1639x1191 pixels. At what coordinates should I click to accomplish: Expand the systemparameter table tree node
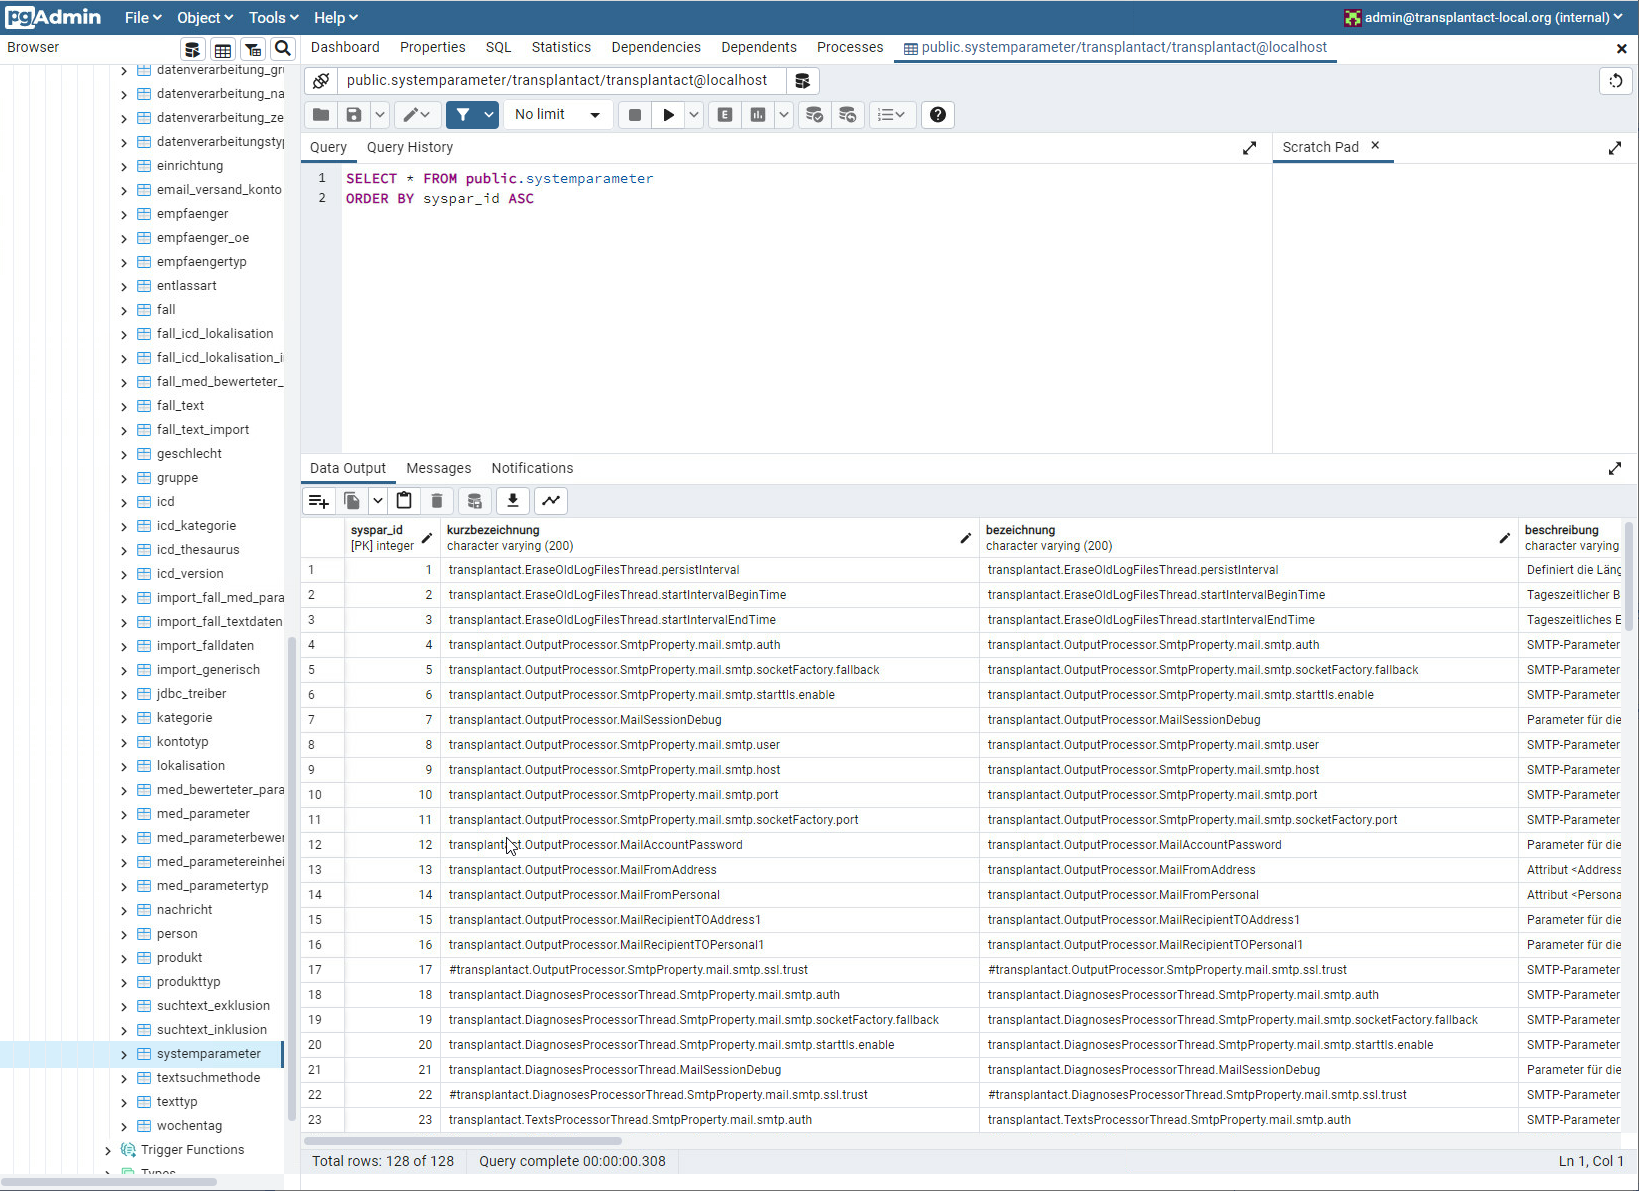pyautogui.click(x=124, y=1054)
